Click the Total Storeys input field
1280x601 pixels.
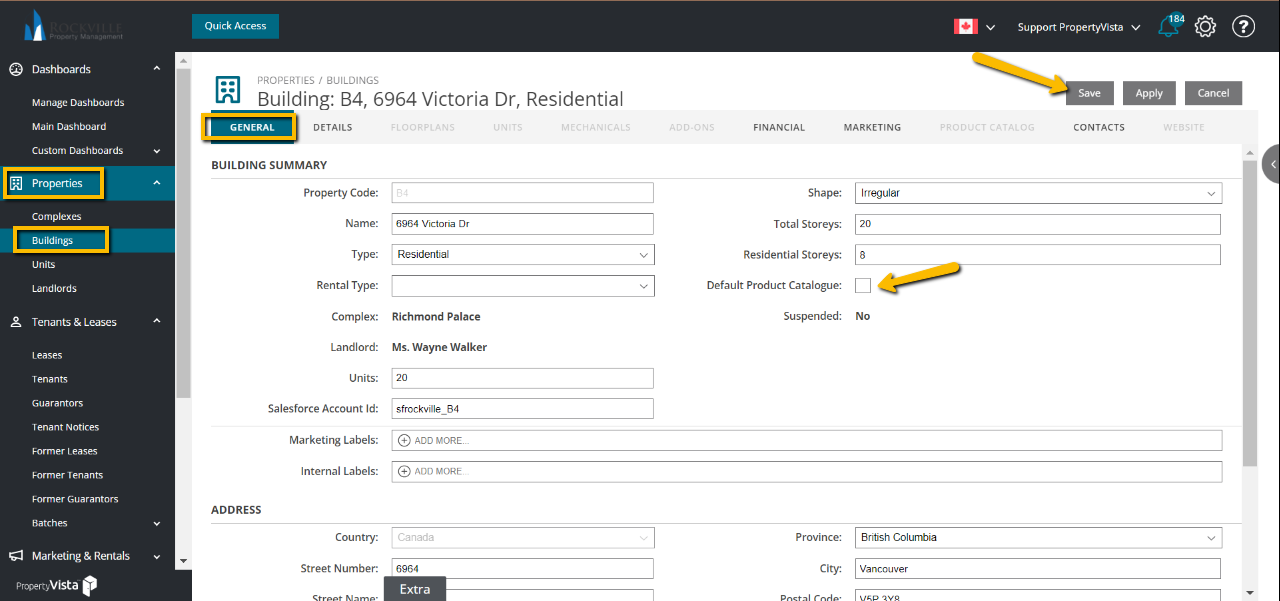tap(1038, 224)
